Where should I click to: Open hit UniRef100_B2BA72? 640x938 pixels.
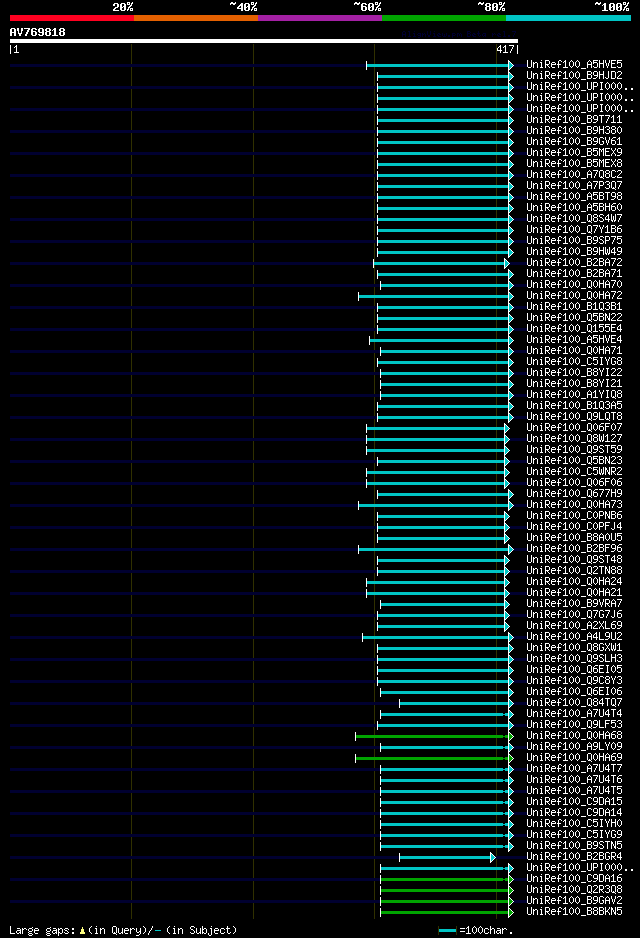pyautogui.click(x=574, y=263)
